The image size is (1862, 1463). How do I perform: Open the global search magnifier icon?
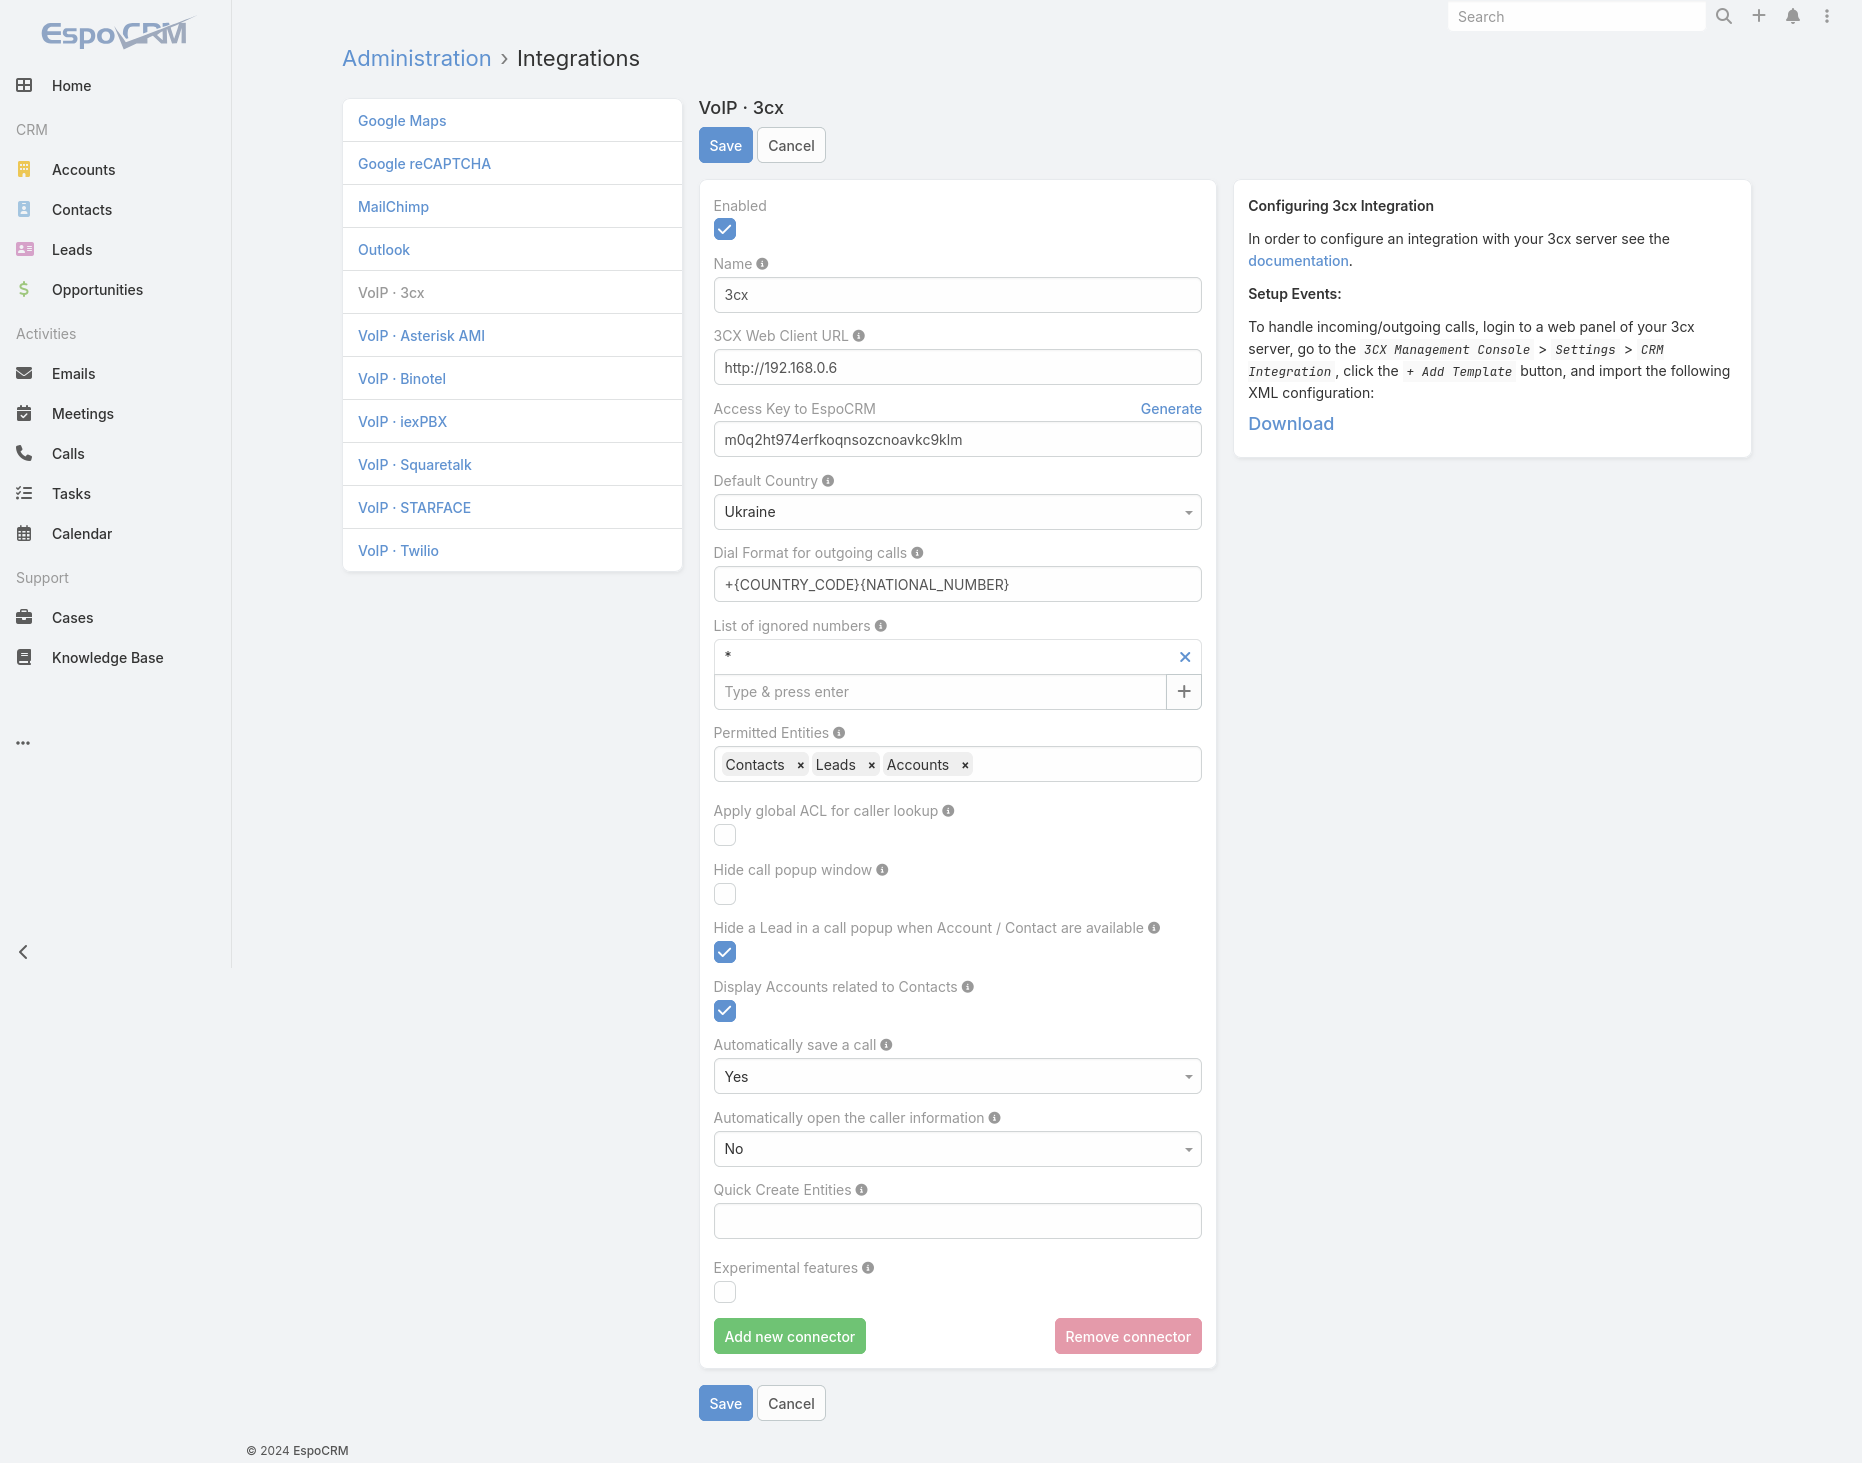(1724, 16)
